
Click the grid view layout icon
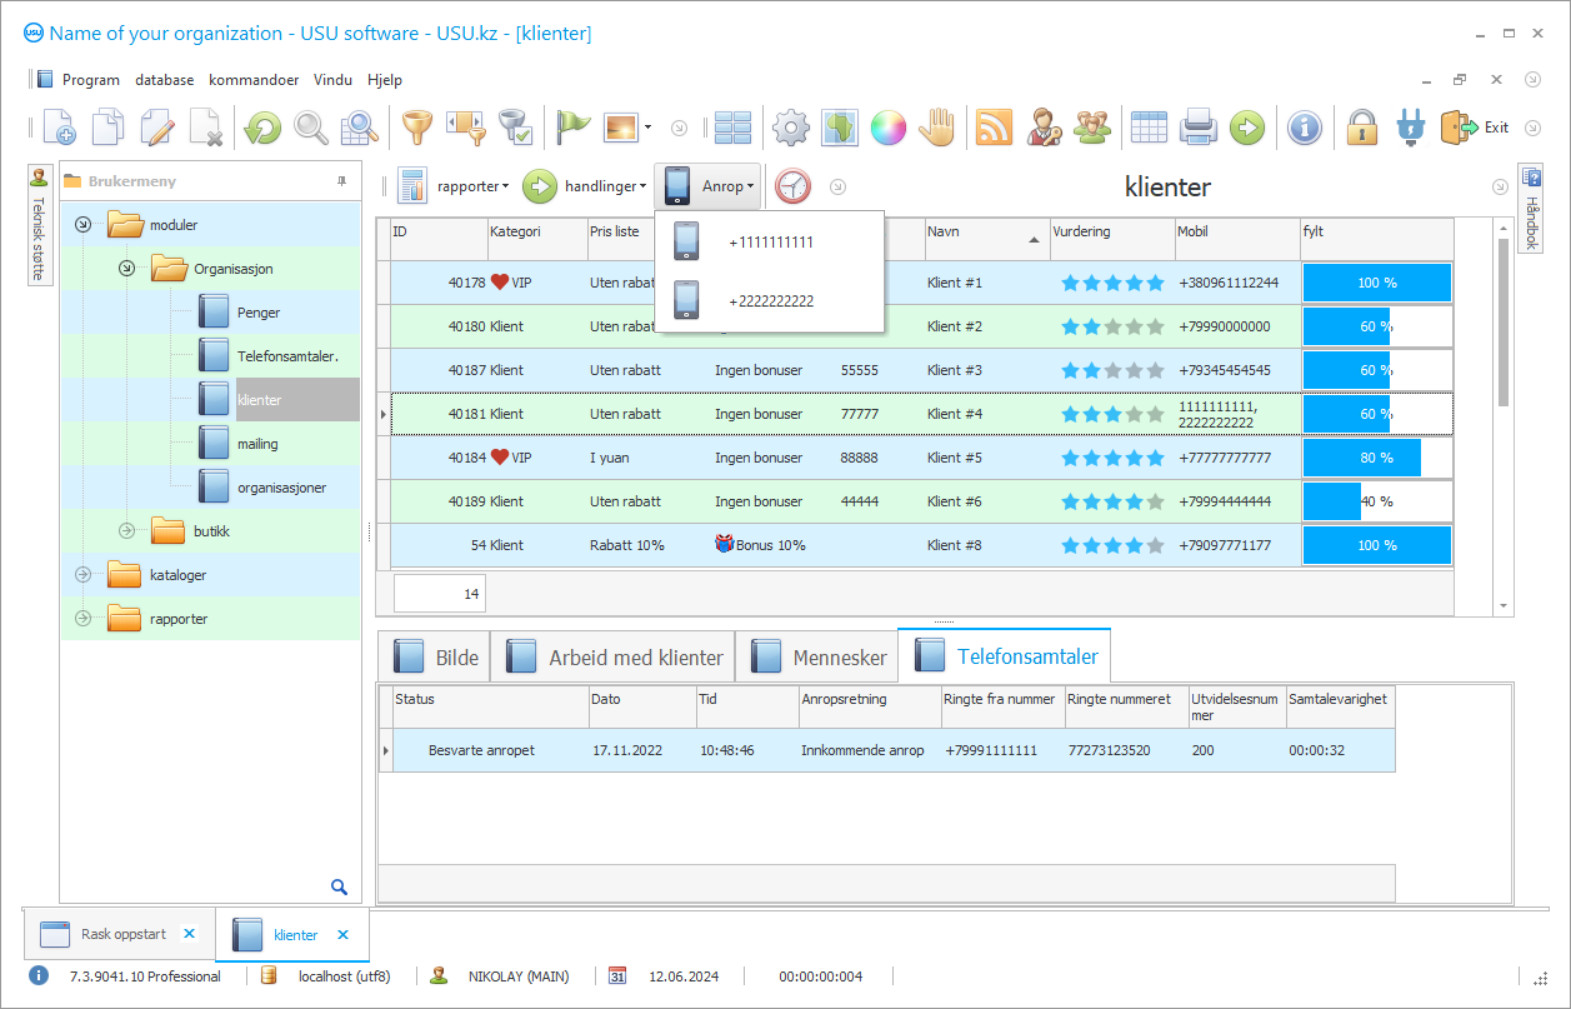(733, 128)
